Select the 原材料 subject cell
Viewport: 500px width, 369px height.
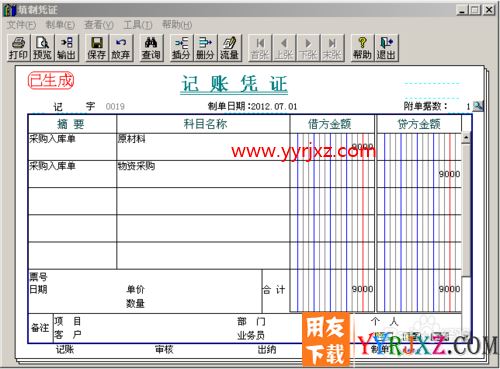coord(203,147)
